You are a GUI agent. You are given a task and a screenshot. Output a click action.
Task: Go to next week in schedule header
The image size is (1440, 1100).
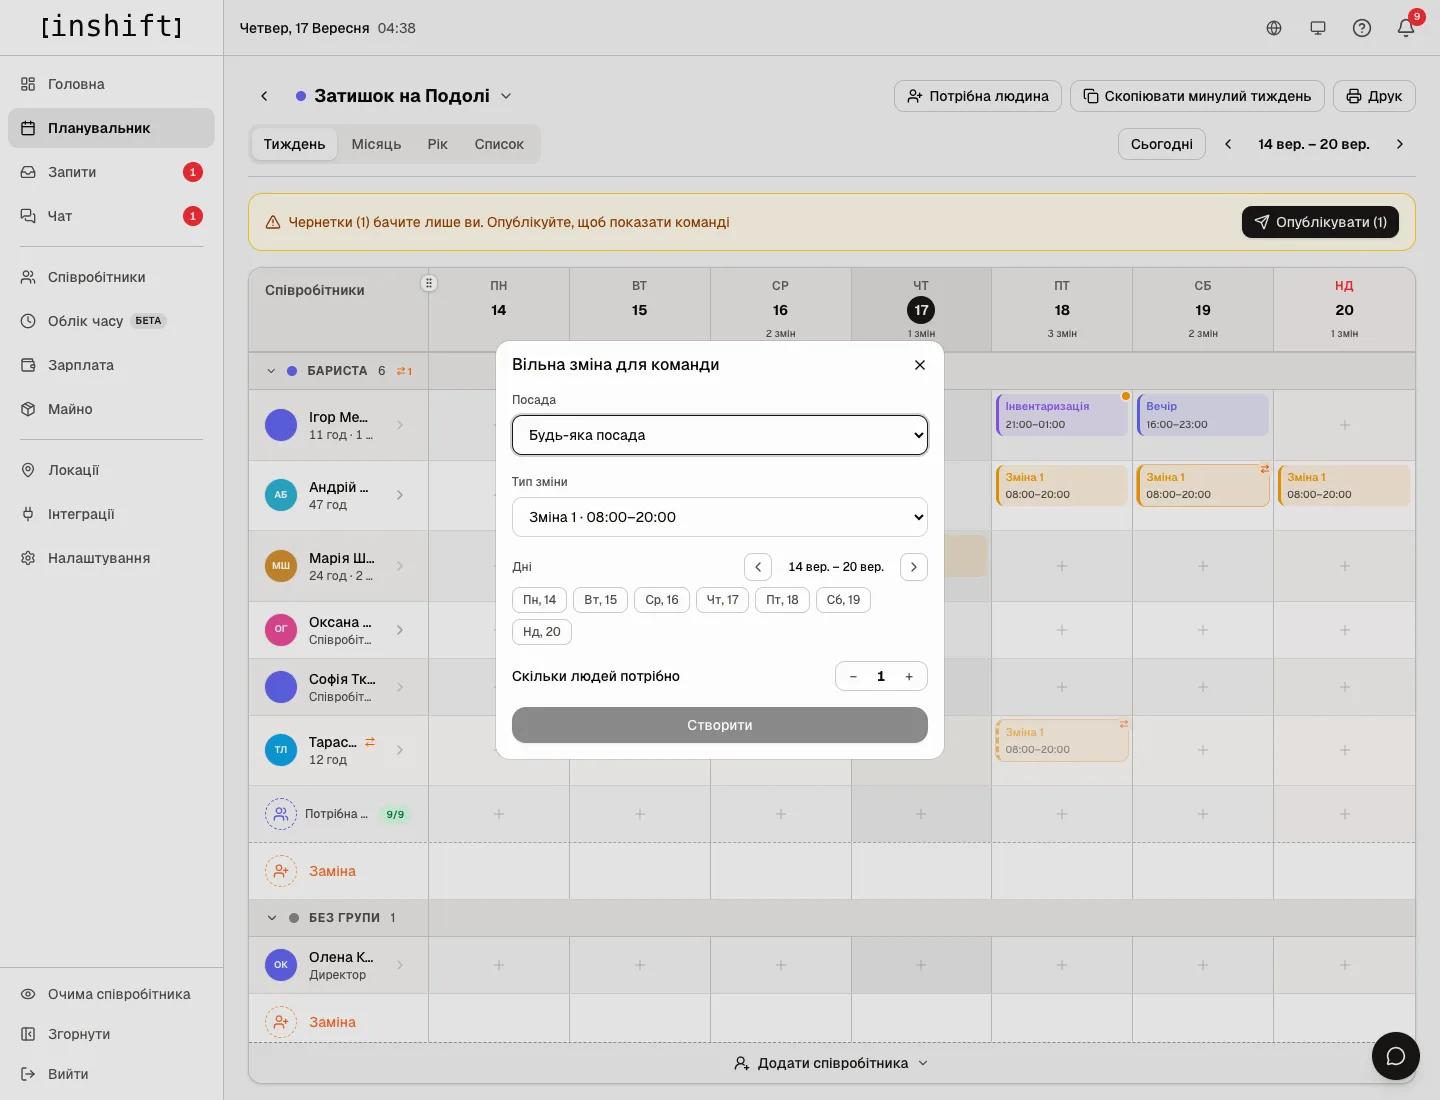coord(1400,144)
